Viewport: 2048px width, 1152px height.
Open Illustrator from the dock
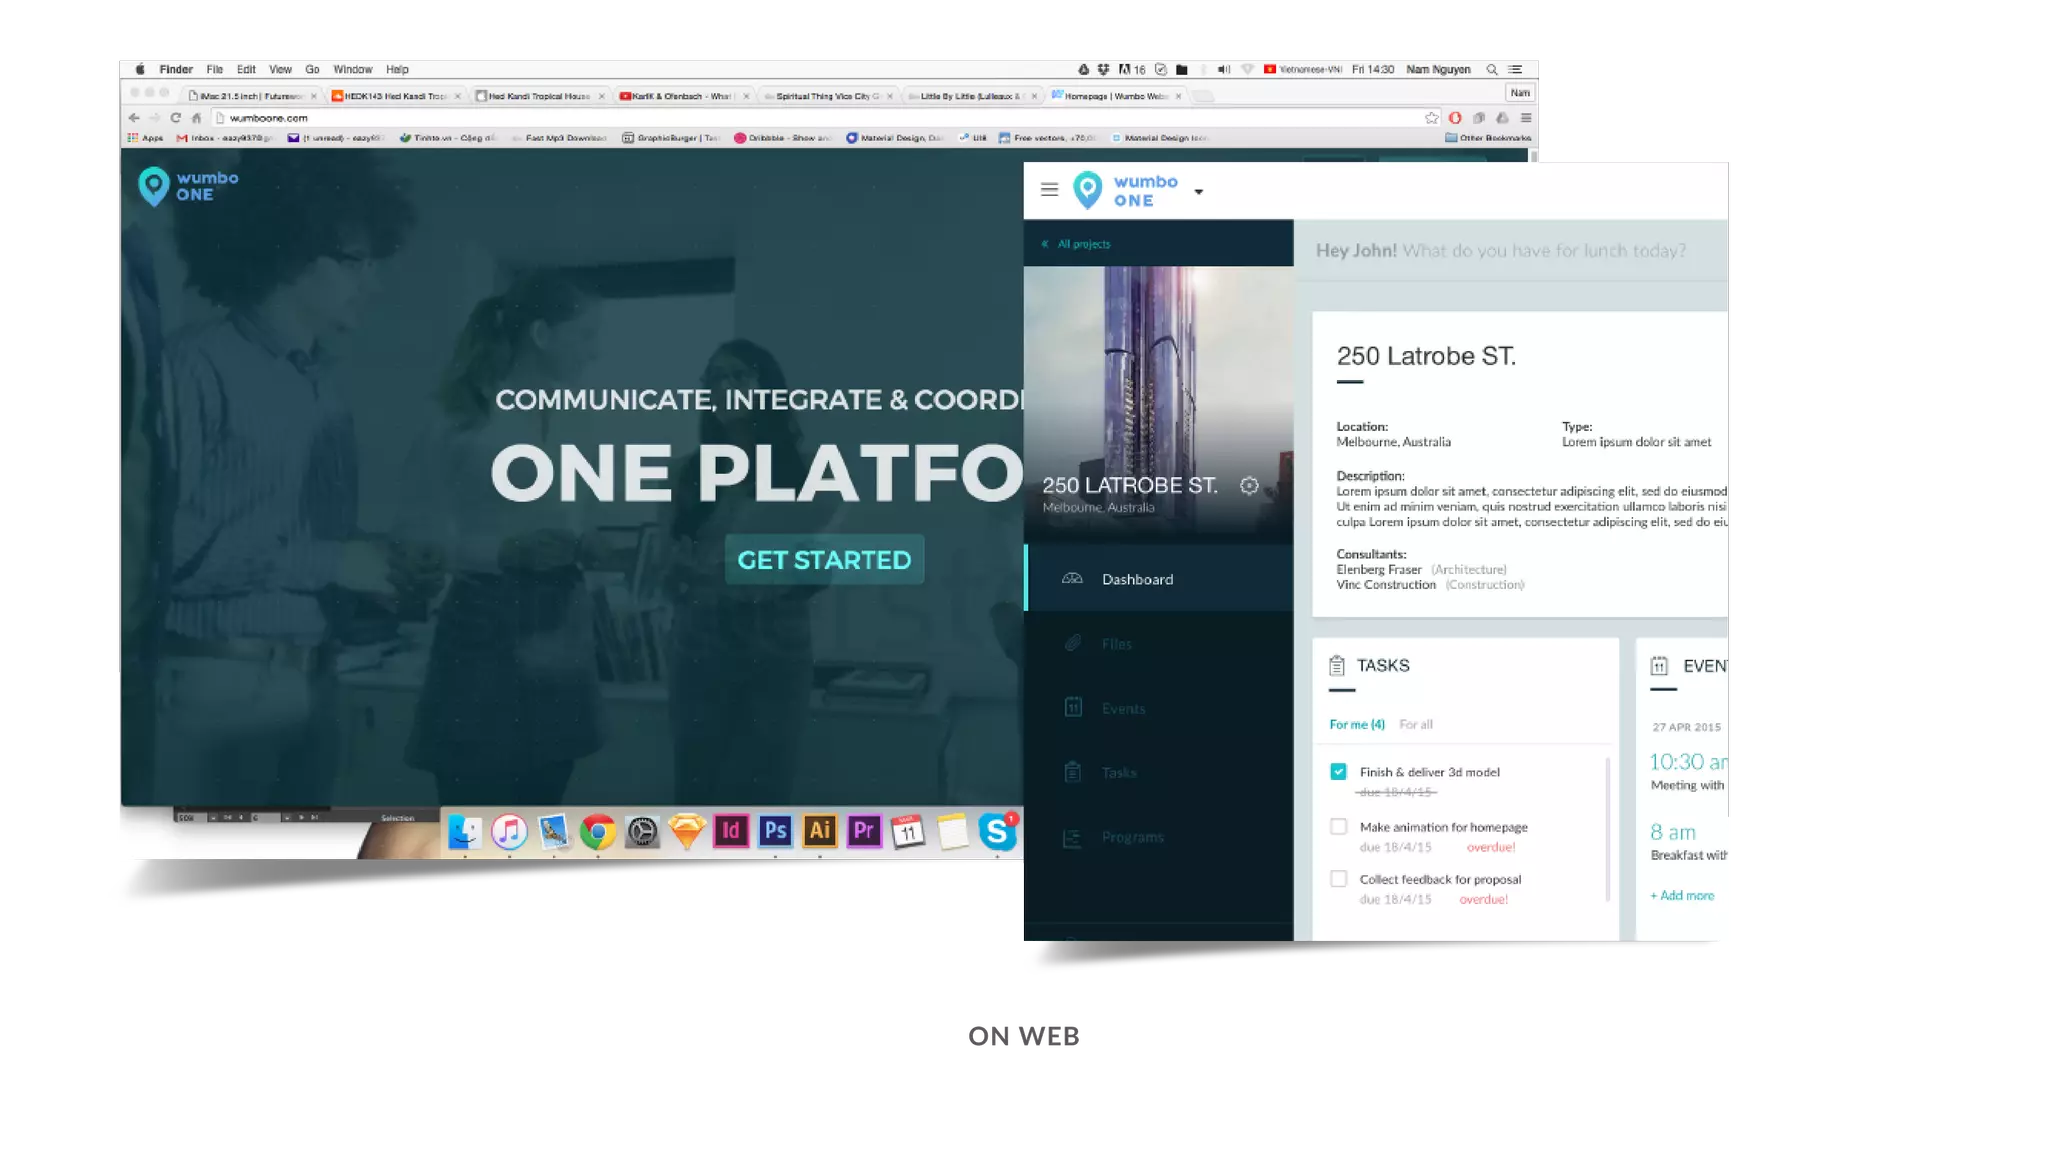coord(820,831)
